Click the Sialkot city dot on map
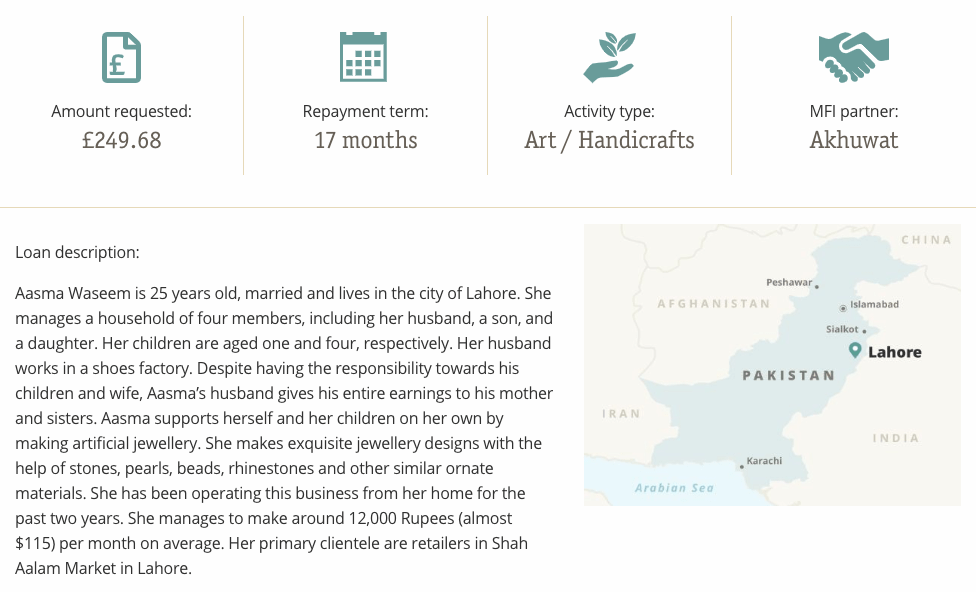Image resolution: width=976 pixels, height=592 pixels. tap(864, 331)
